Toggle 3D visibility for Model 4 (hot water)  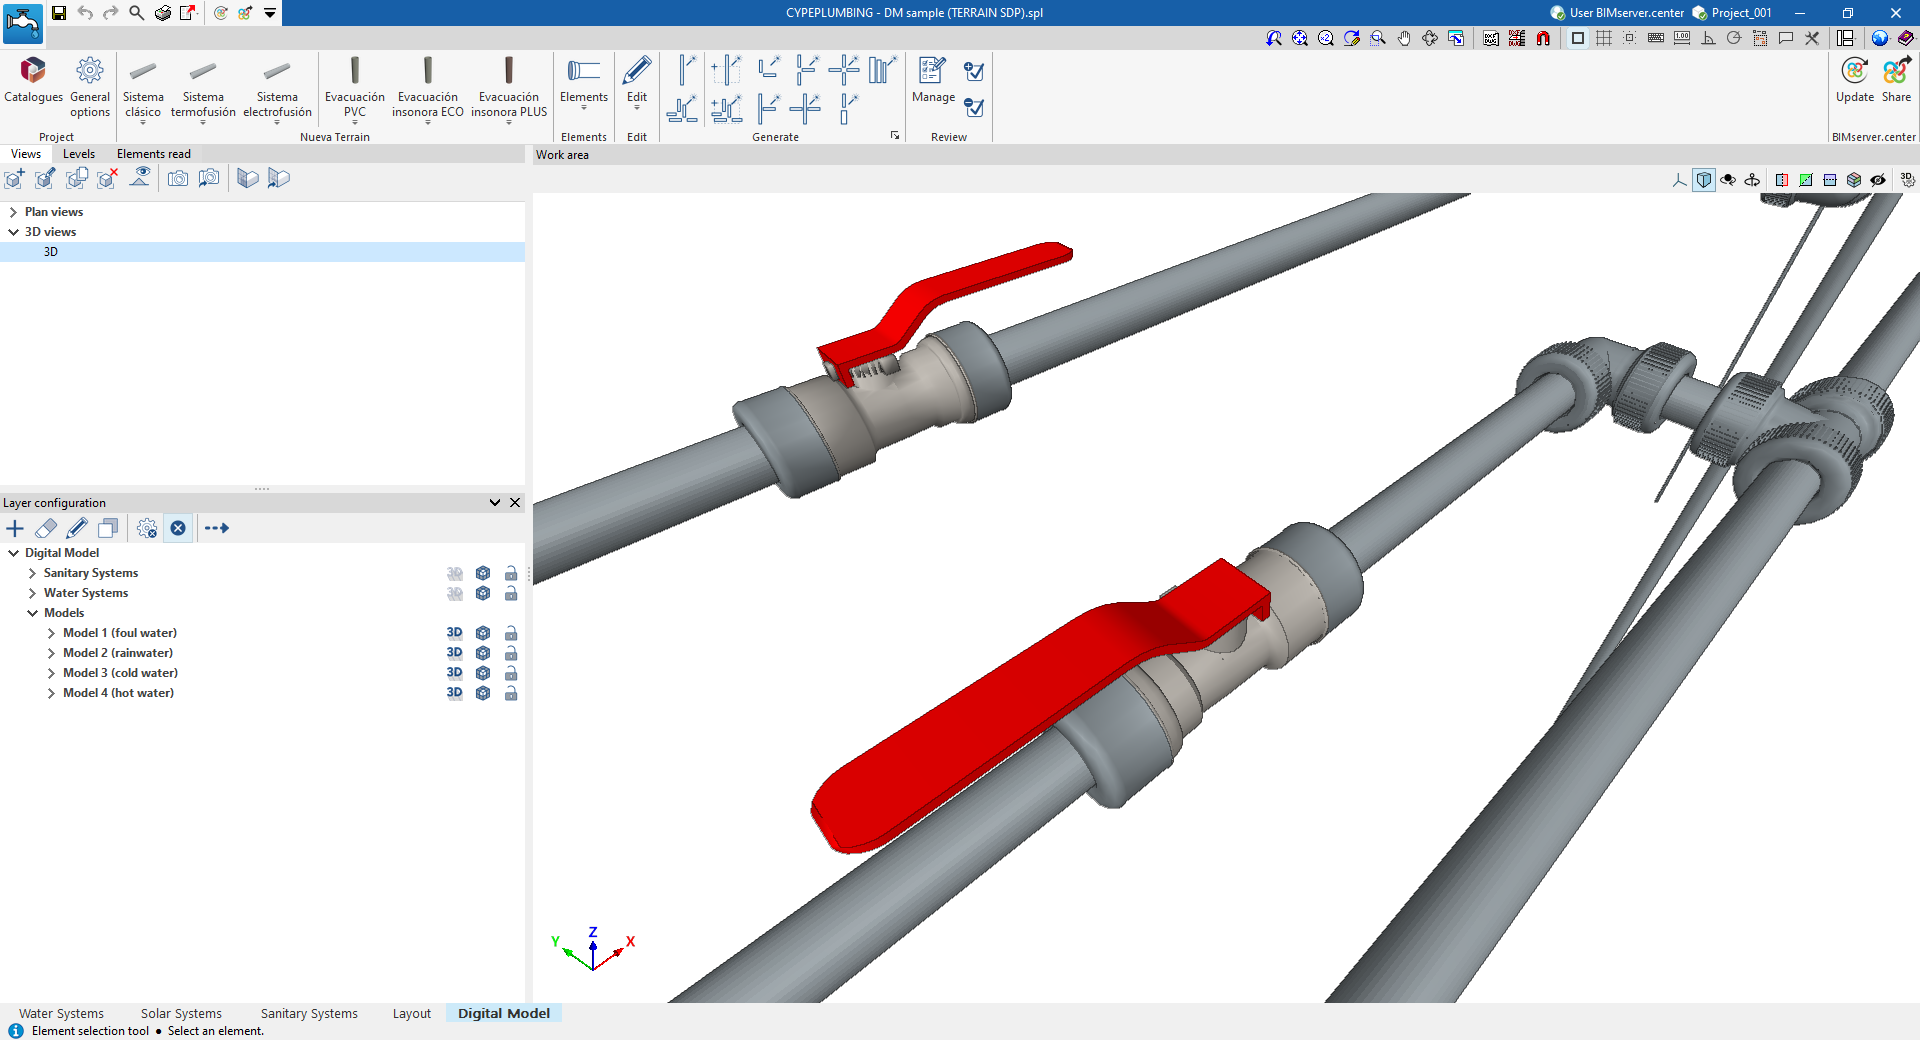click(x=455, y=693)
